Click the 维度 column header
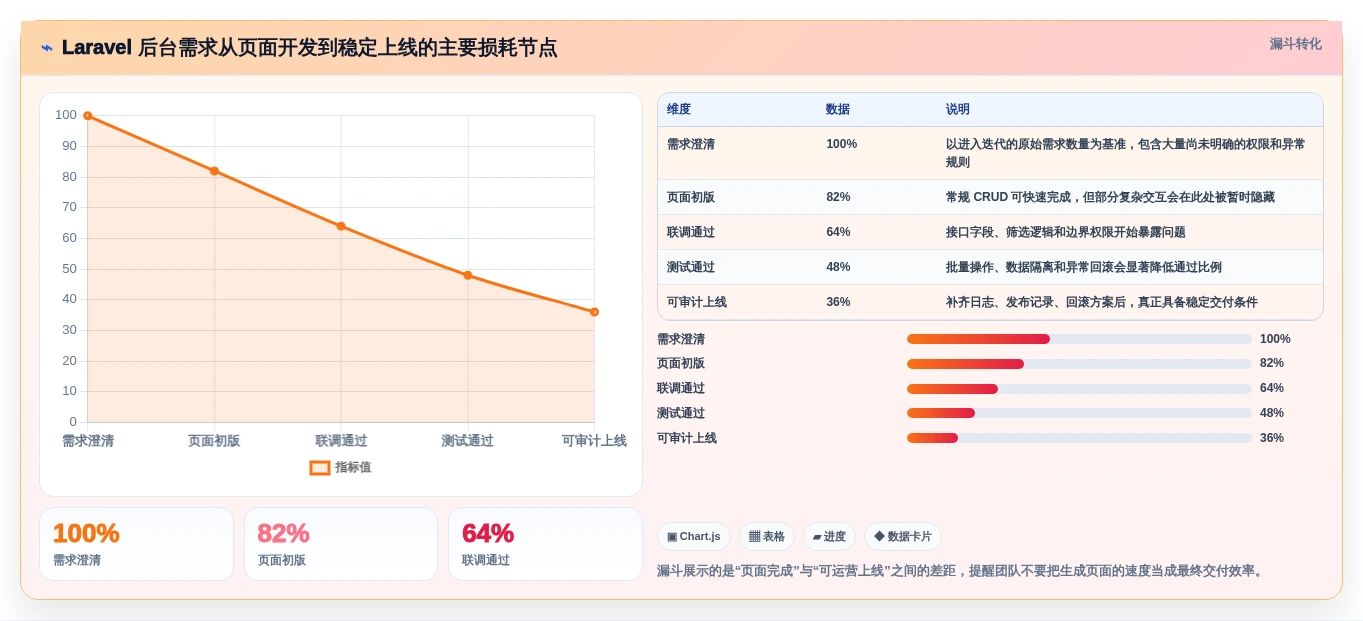The image size is (1363, 621). pyautogui.click(x=679, y=109)
